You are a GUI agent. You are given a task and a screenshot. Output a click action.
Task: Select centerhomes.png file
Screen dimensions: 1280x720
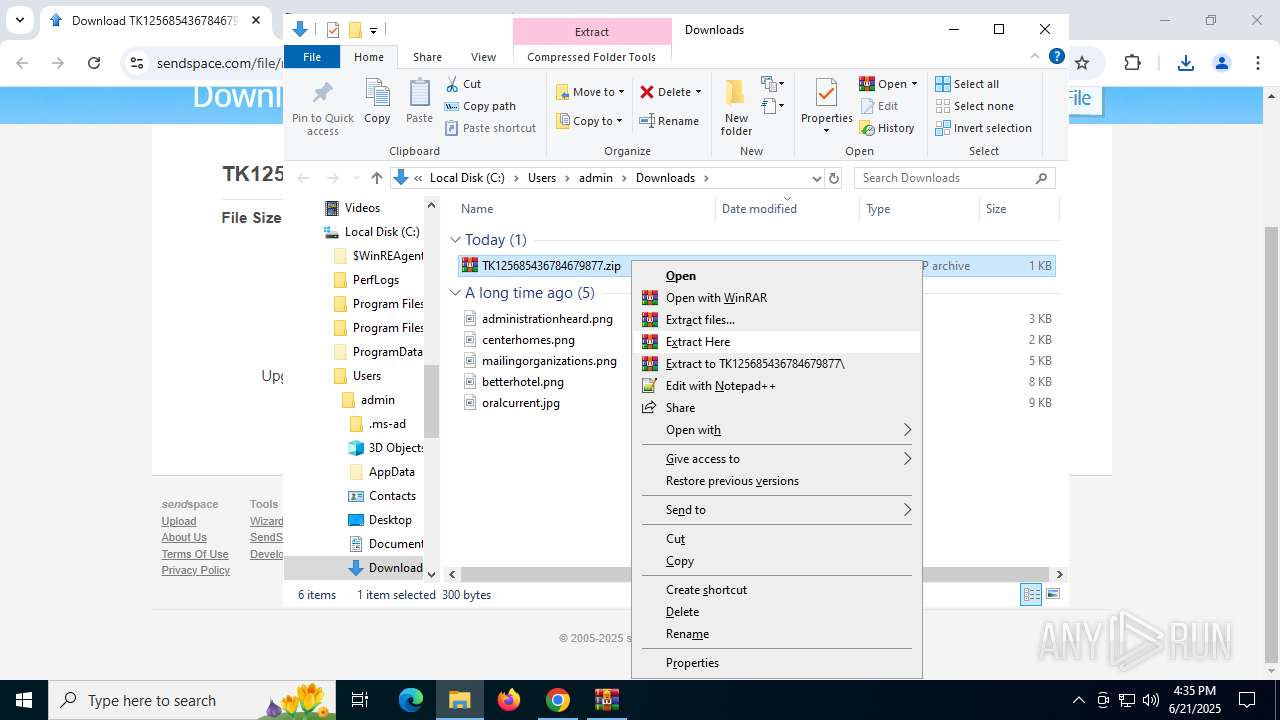click(528, 340)
